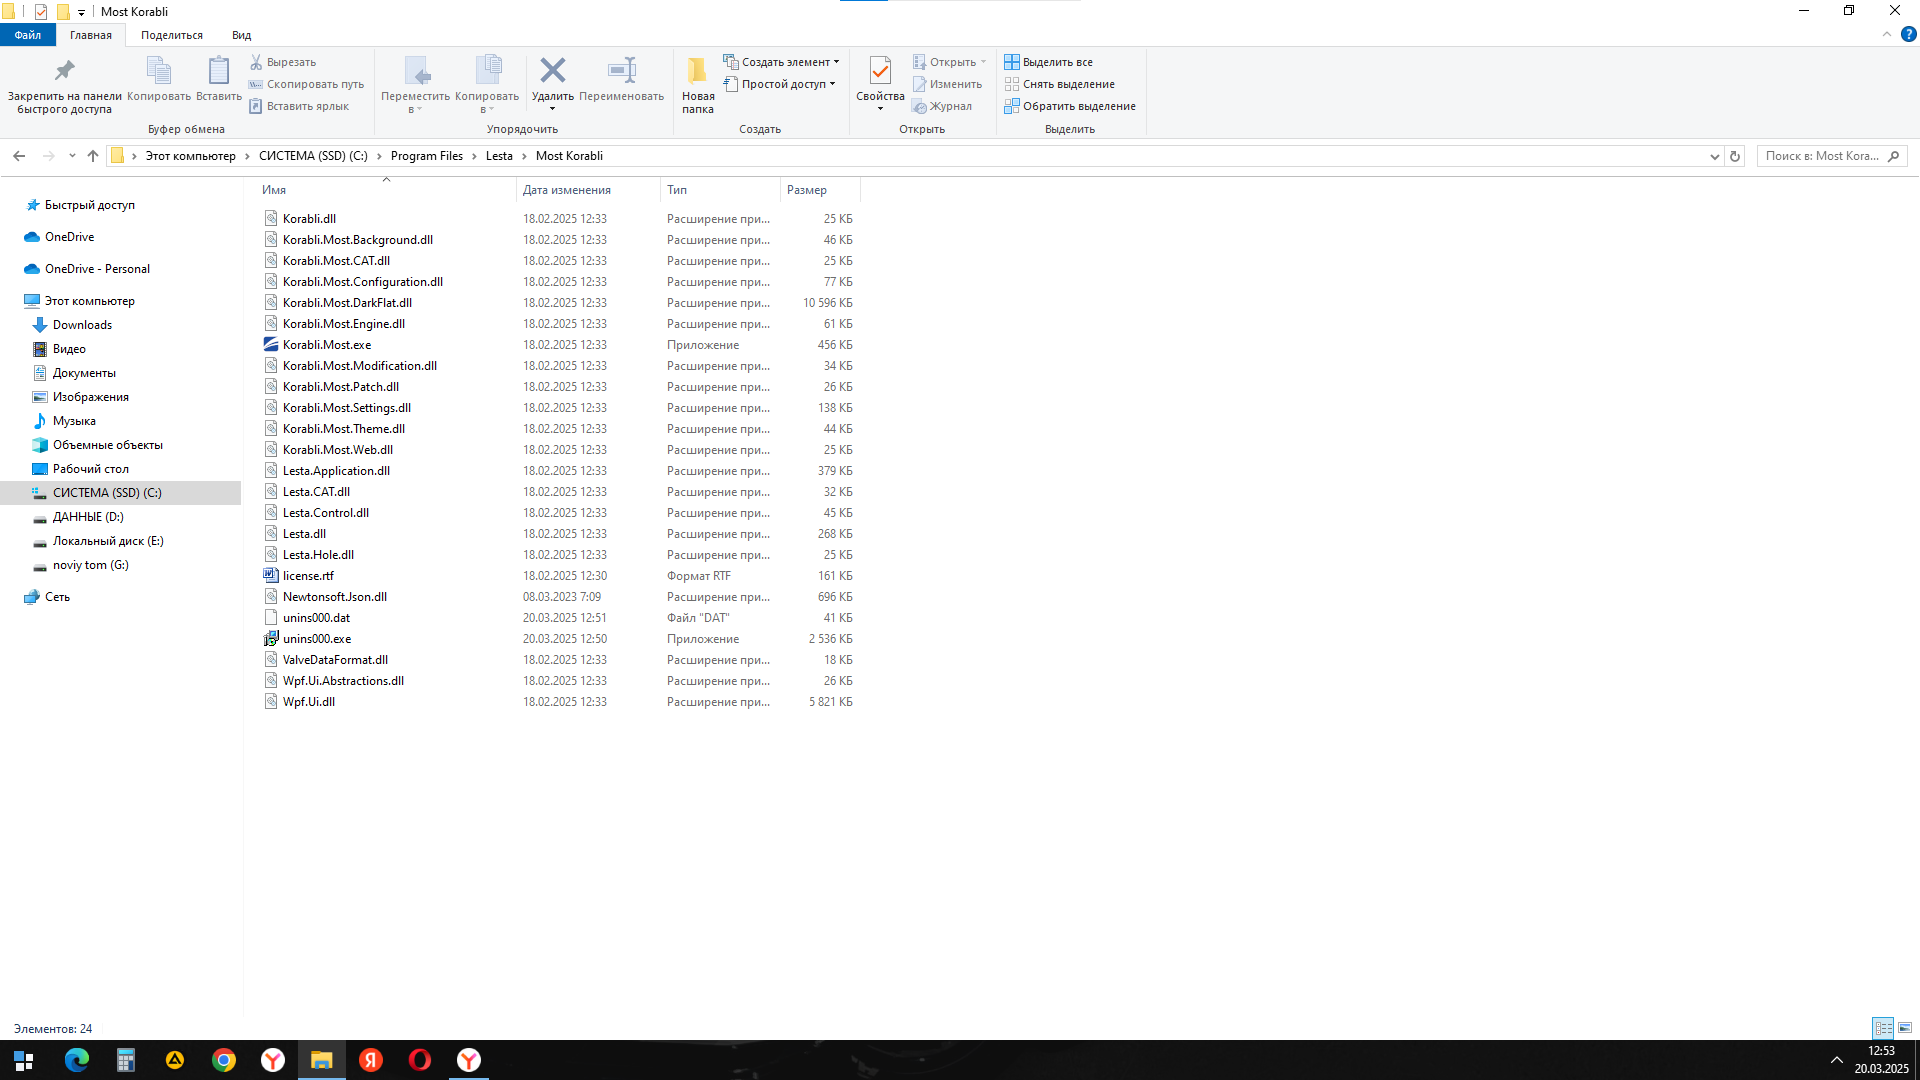Sort by Тип column header

tap(720, 190)
